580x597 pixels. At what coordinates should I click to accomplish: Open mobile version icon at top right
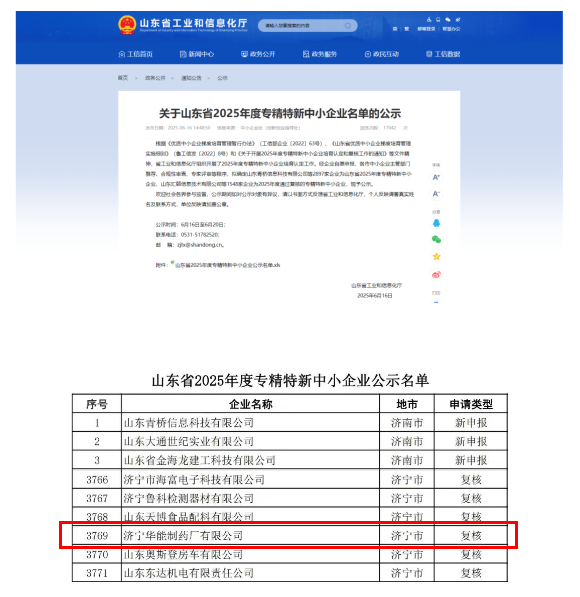tap(438, 19)
